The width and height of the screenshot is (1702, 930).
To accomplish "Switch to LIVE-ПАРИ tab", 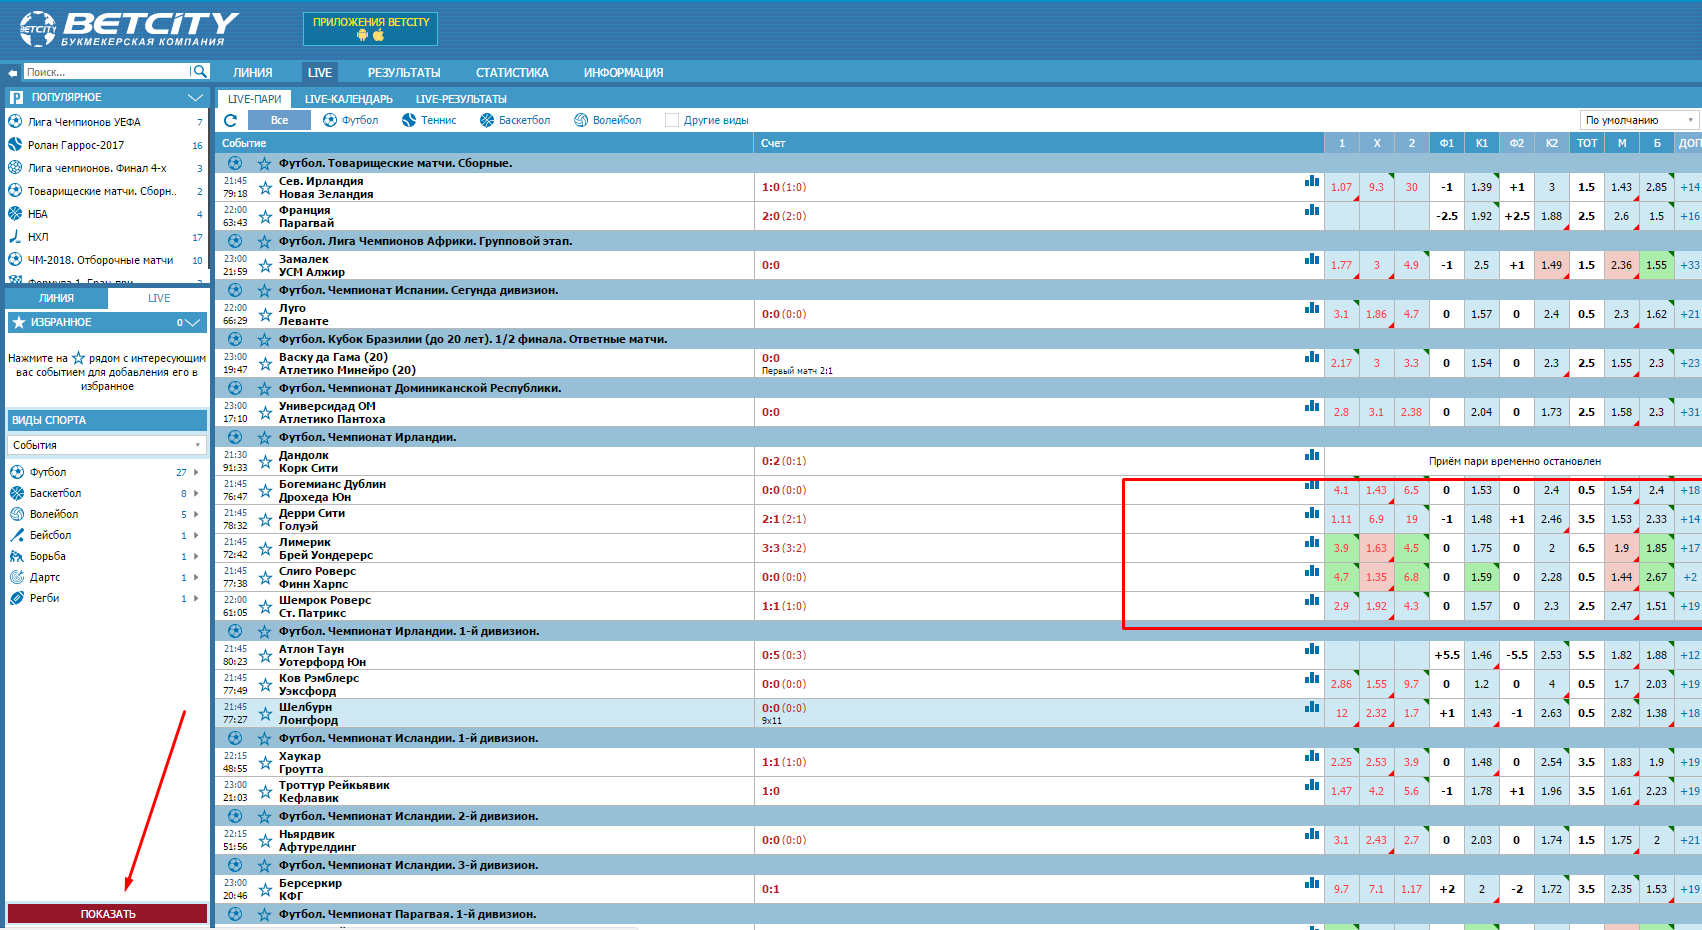I will (x=254, y=99).
